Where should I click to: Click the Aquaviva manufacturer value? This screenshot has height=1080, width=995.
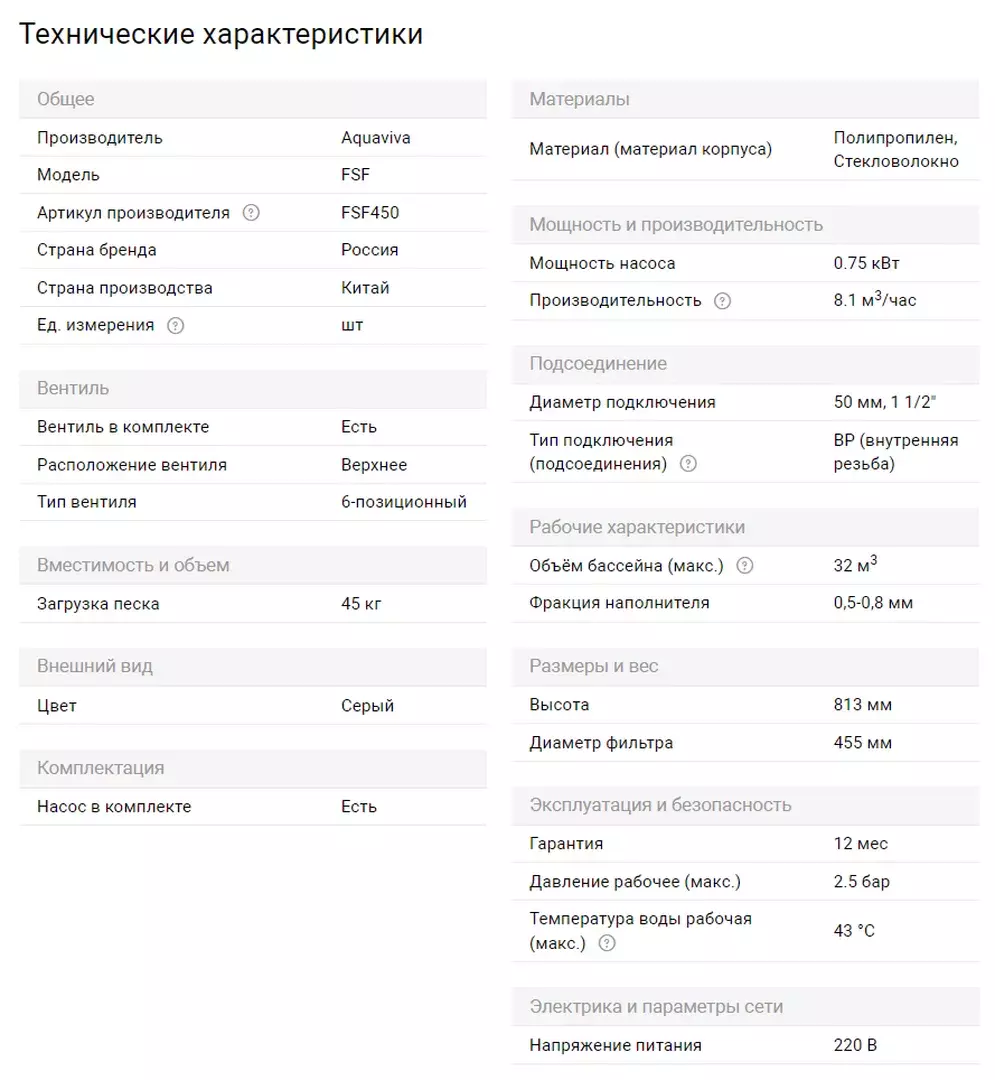376,138
